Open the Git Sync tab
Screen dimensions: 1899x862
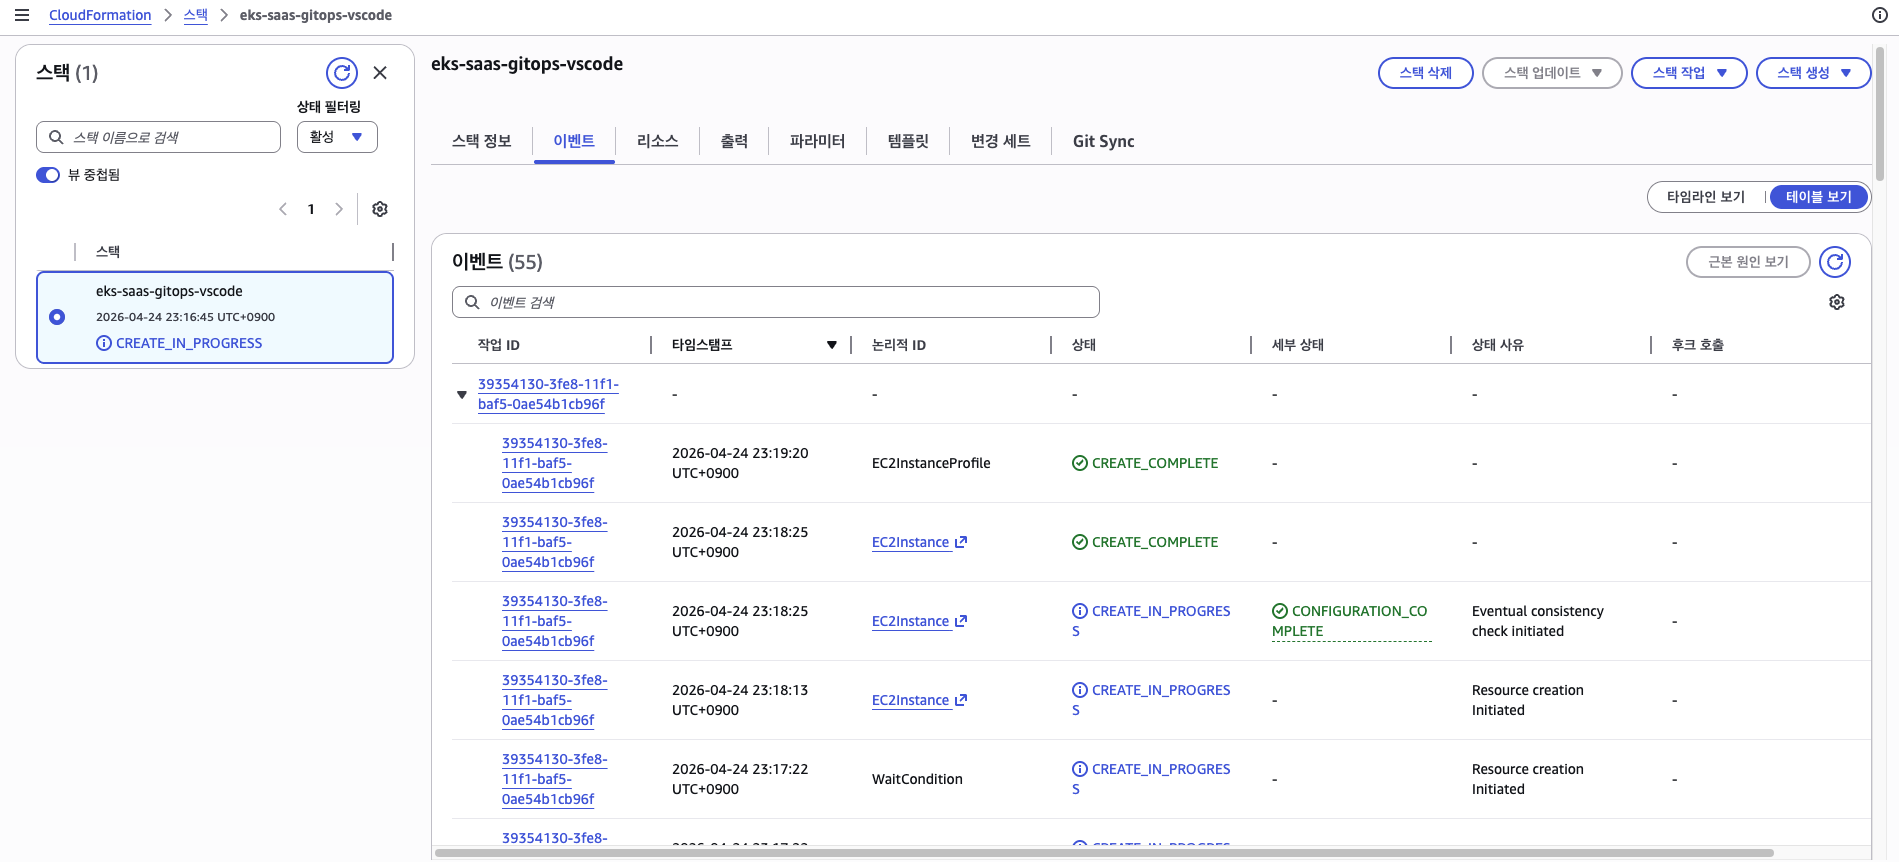click(x=1103, y=141)
